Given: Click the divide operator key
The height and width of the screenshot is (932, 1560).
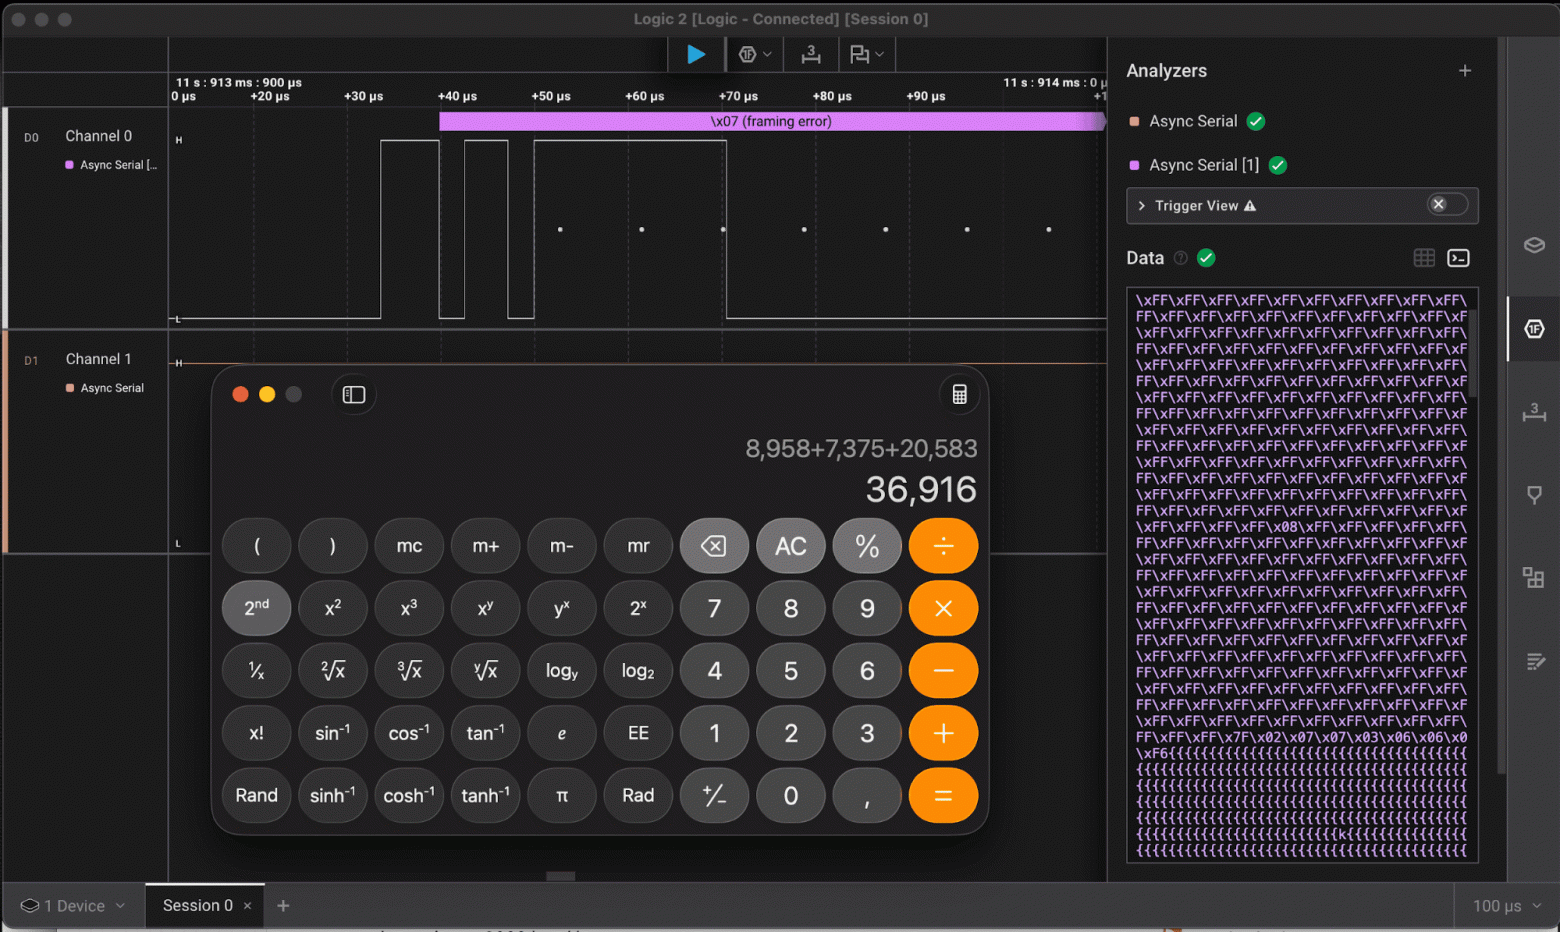Looking at the screenshot, I should 943,546.
